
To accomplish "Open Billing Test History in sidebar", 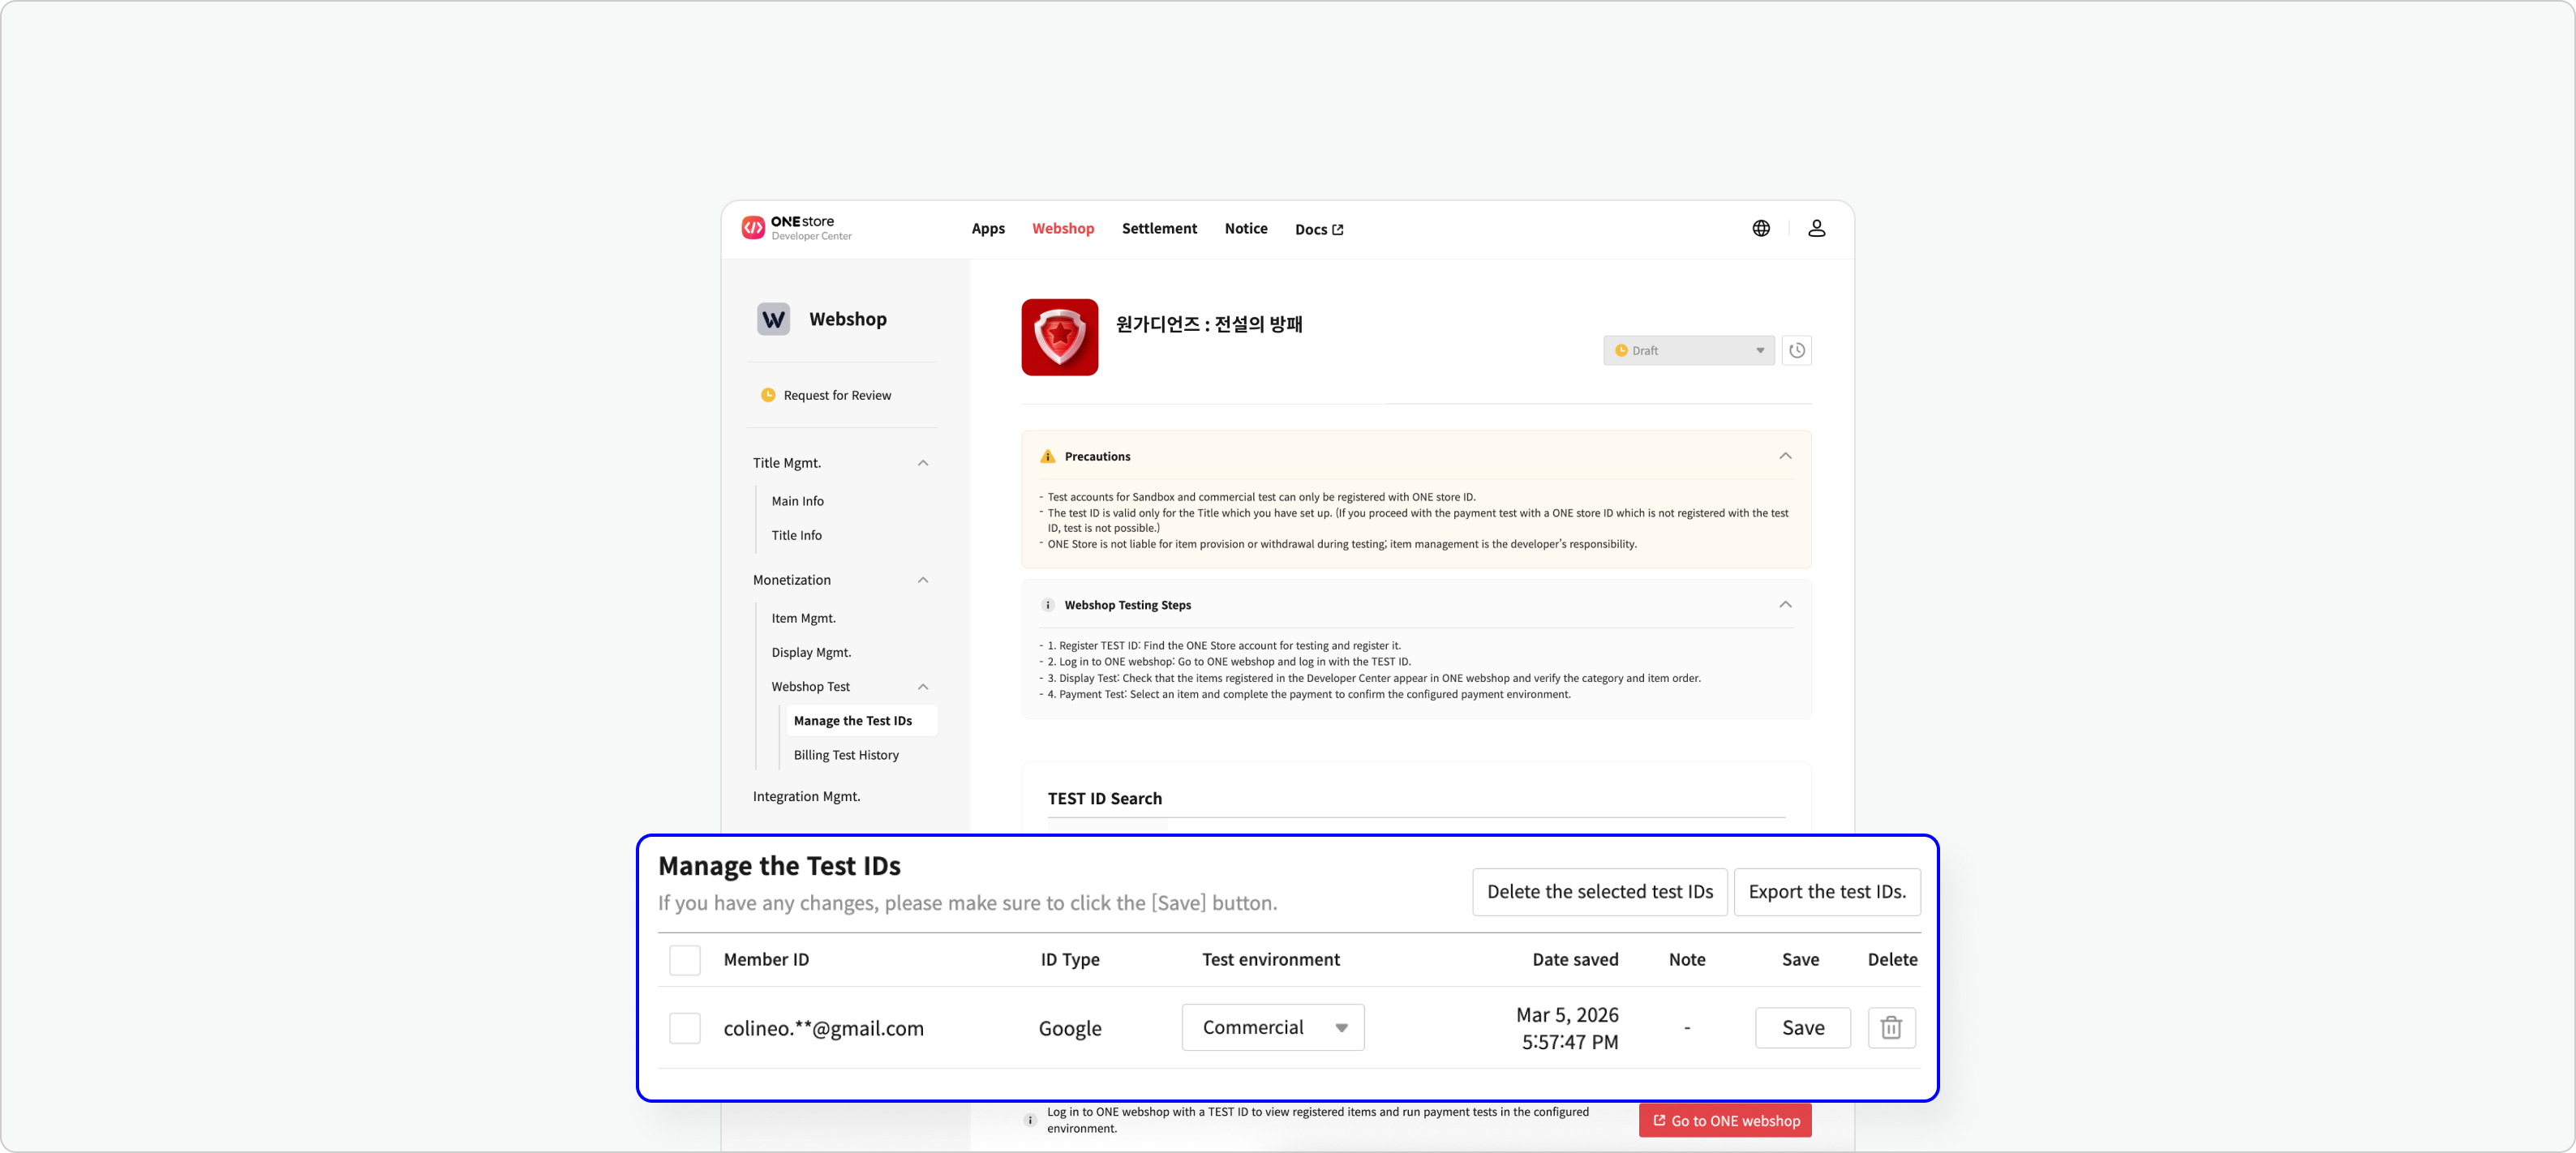I will [846, 755].
